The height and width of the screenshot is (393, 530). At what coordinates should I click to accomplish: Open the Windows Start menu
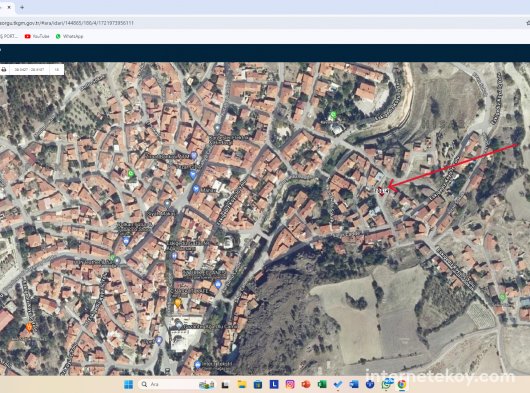click(x=128, y=384)
